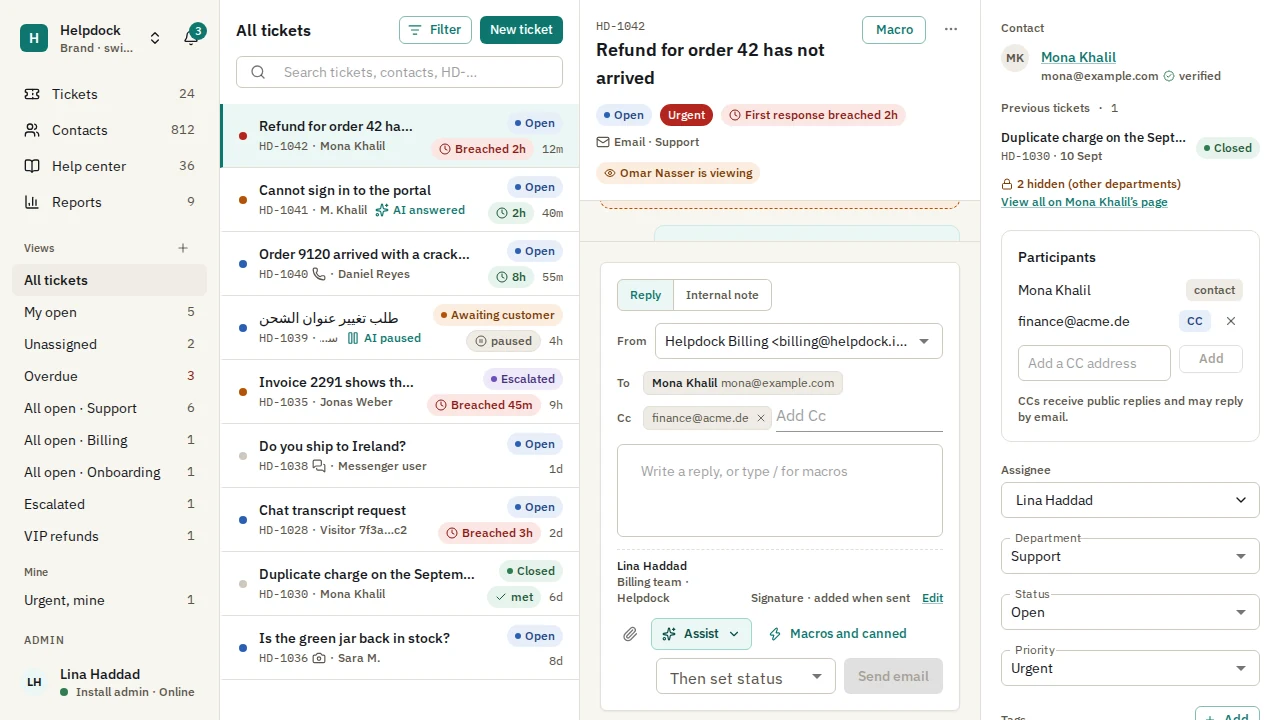1280x720 pixels.
Task: Go to Help center
Action: coord(109,166)
